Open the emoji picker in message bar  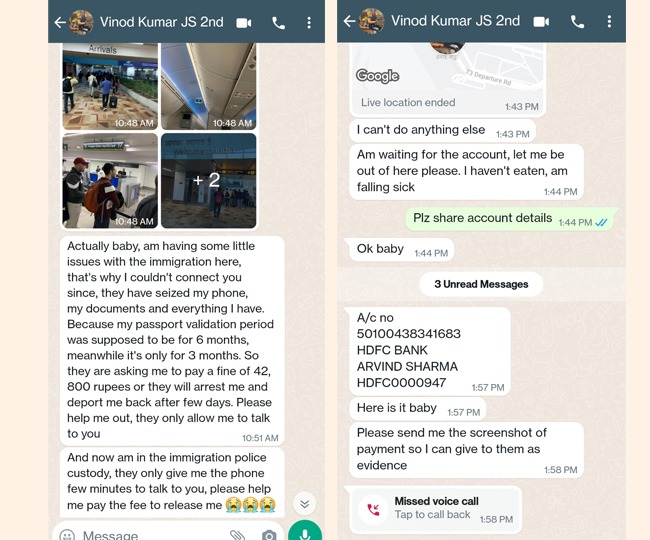(67, 535)
